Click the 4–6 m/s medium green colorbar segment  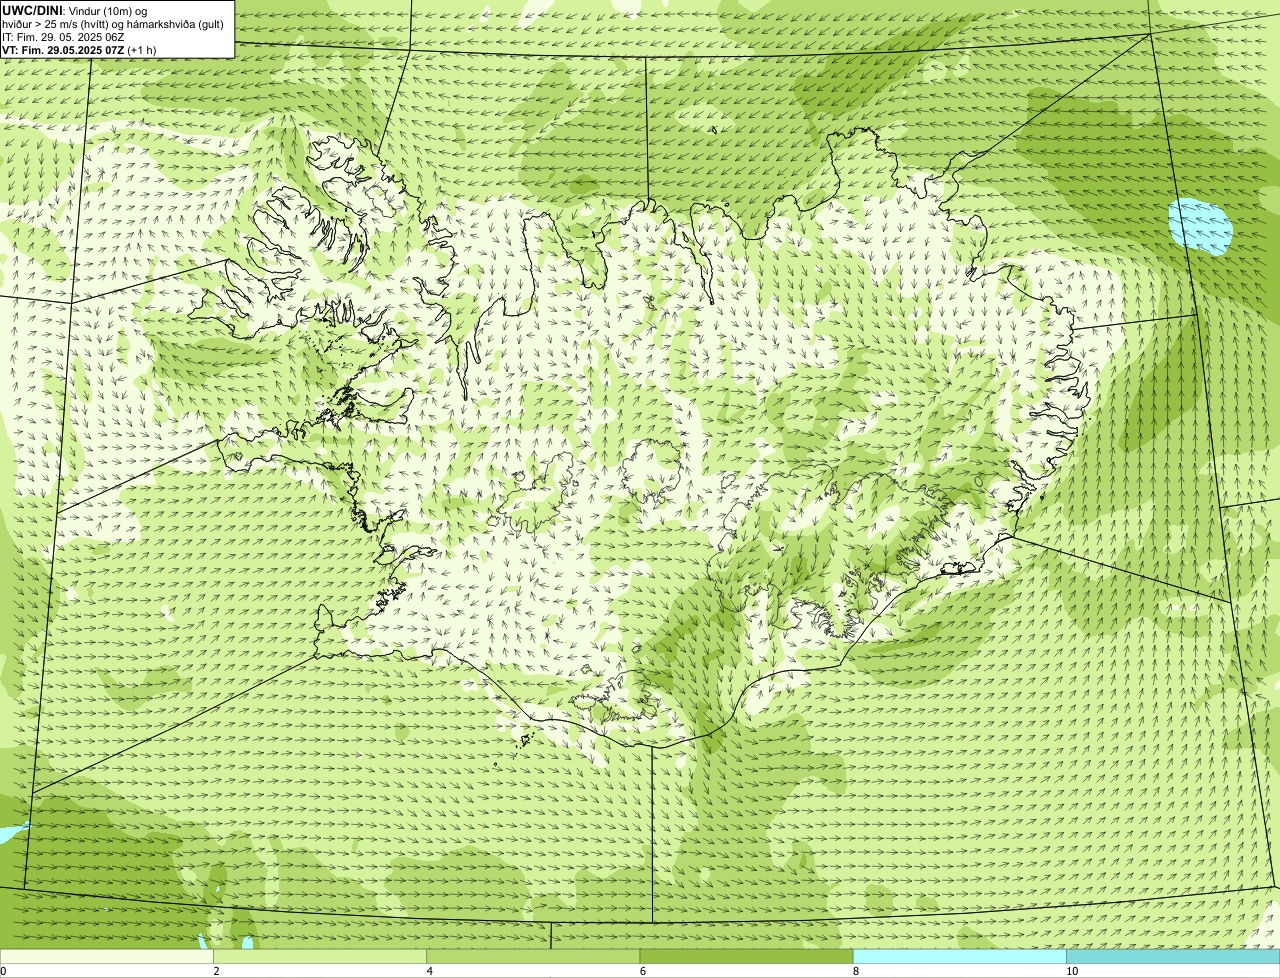coord(533,957)
